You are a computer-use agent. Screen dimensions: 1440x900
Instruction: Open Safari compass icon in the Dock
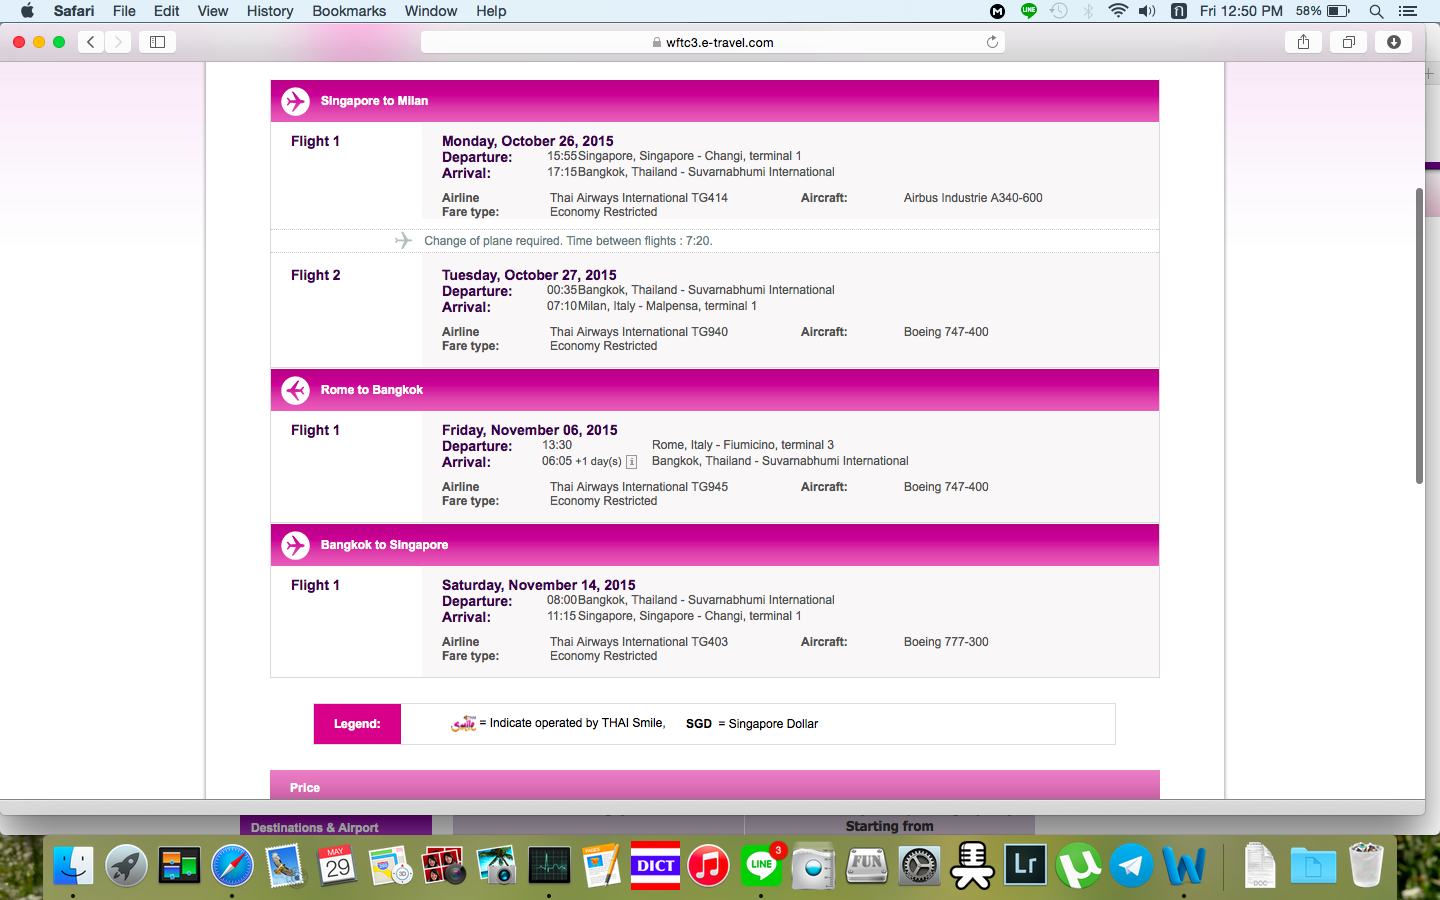pos(232,866)
